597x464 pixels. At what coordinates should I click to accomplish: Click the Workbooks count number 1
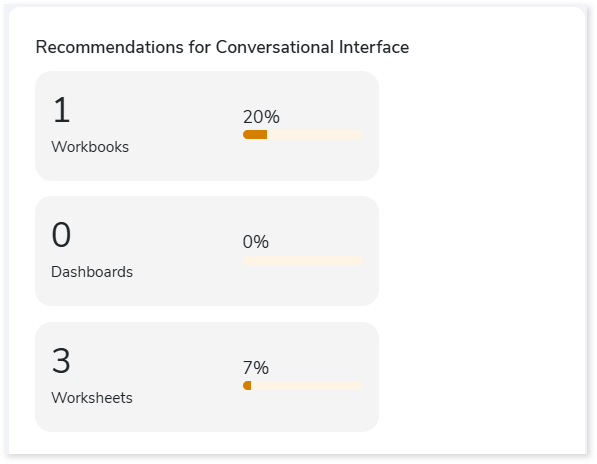(x=62, y=110)
